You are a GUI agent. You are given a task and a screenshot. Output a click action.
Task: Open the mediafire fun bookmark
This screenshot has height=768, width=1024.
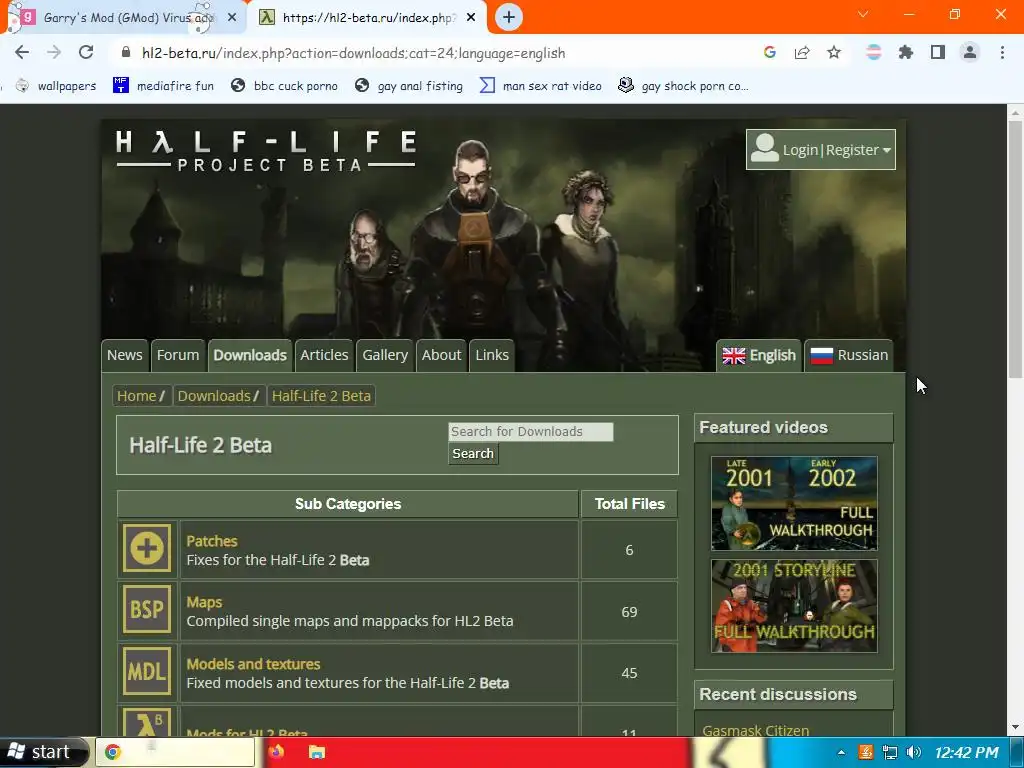pos(163,86)
